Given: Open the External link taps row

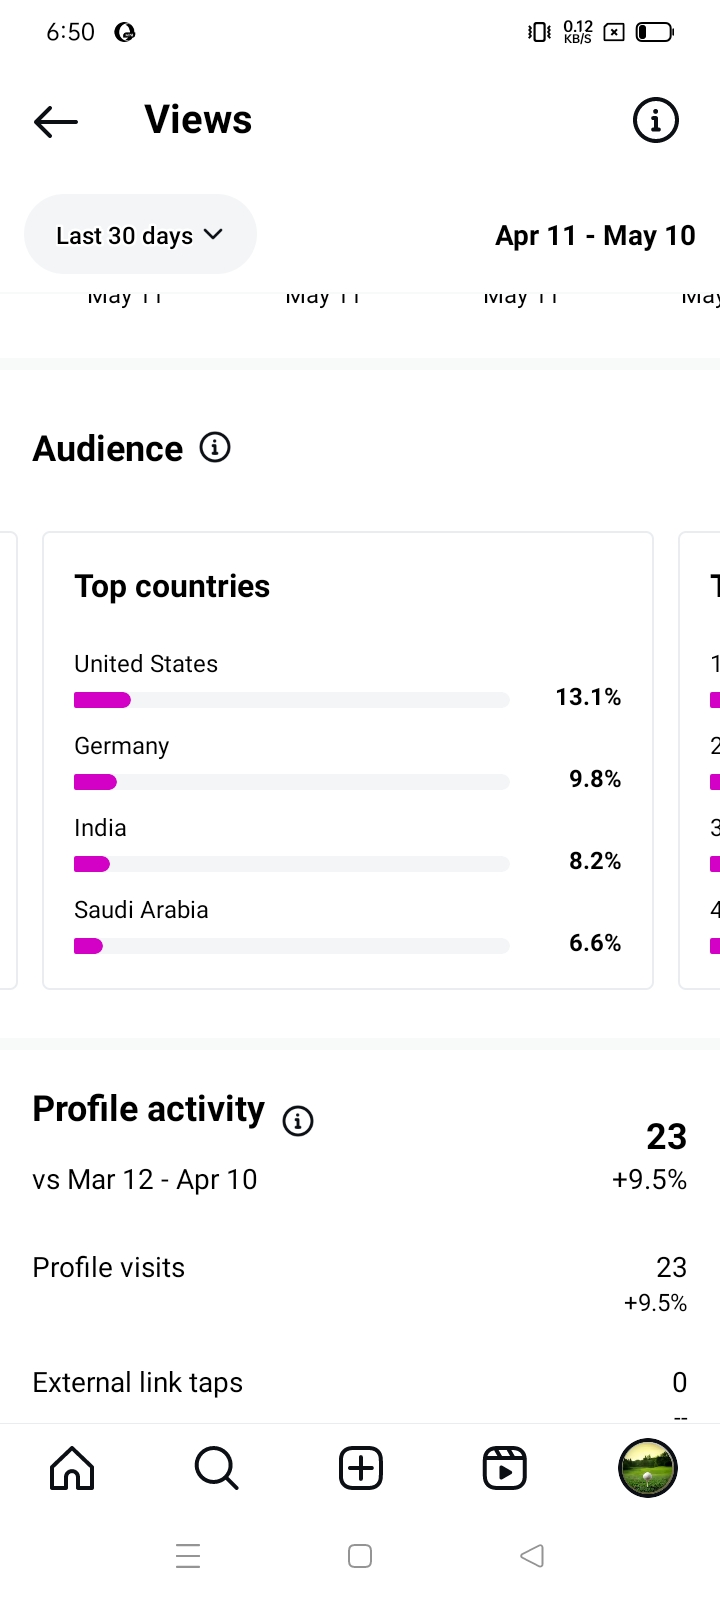Looking at the screenshot, I should click(x=359, y=1383).
